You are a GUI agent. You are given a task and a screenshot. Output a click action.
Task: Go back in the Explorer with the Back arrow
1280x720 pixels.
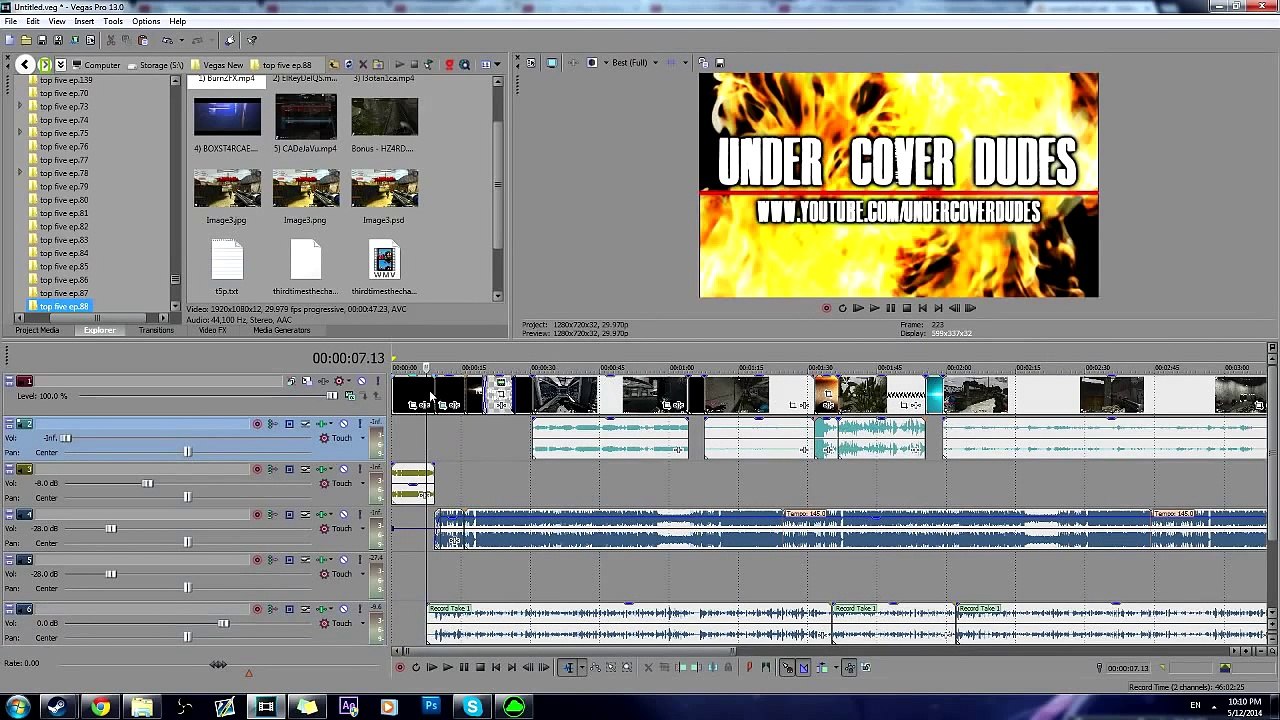point(25,65)
